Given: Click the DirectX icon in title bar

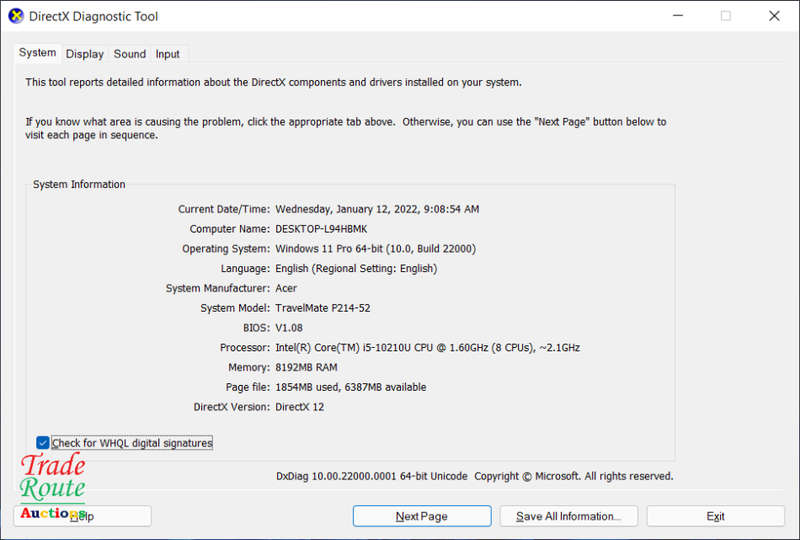Looking at the screenshot, I should point(16,16).
